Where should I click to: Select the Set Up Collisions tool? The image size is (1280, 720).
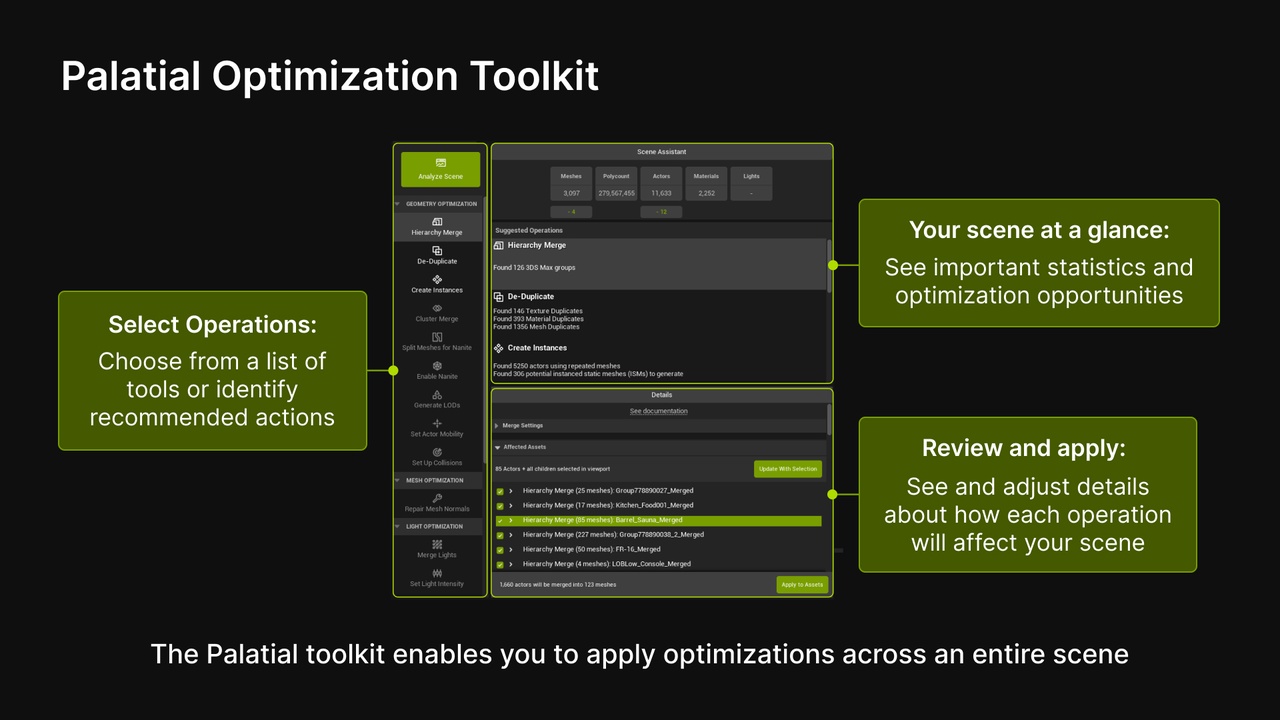[x=437, y=457]
